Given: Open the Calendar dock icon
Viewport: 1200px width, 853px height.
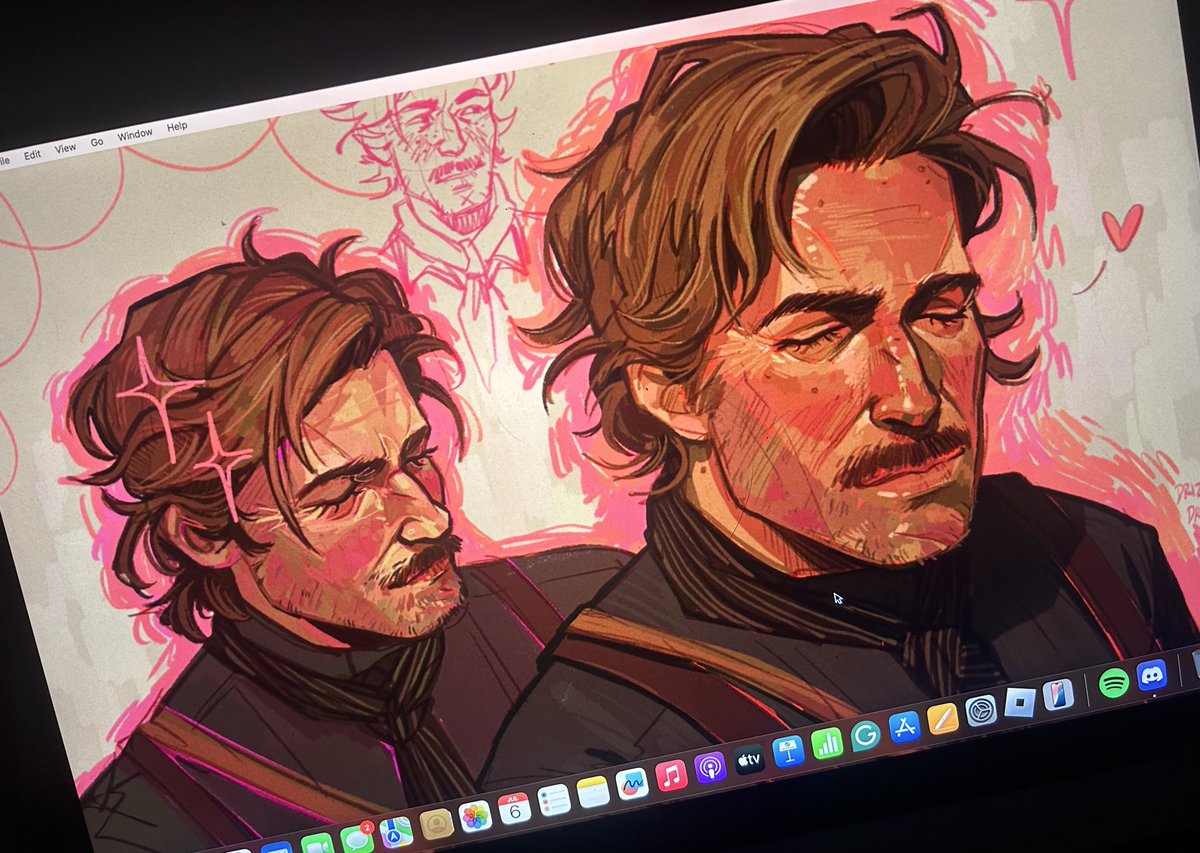Looking at the screenshot, I should point(514,807).
